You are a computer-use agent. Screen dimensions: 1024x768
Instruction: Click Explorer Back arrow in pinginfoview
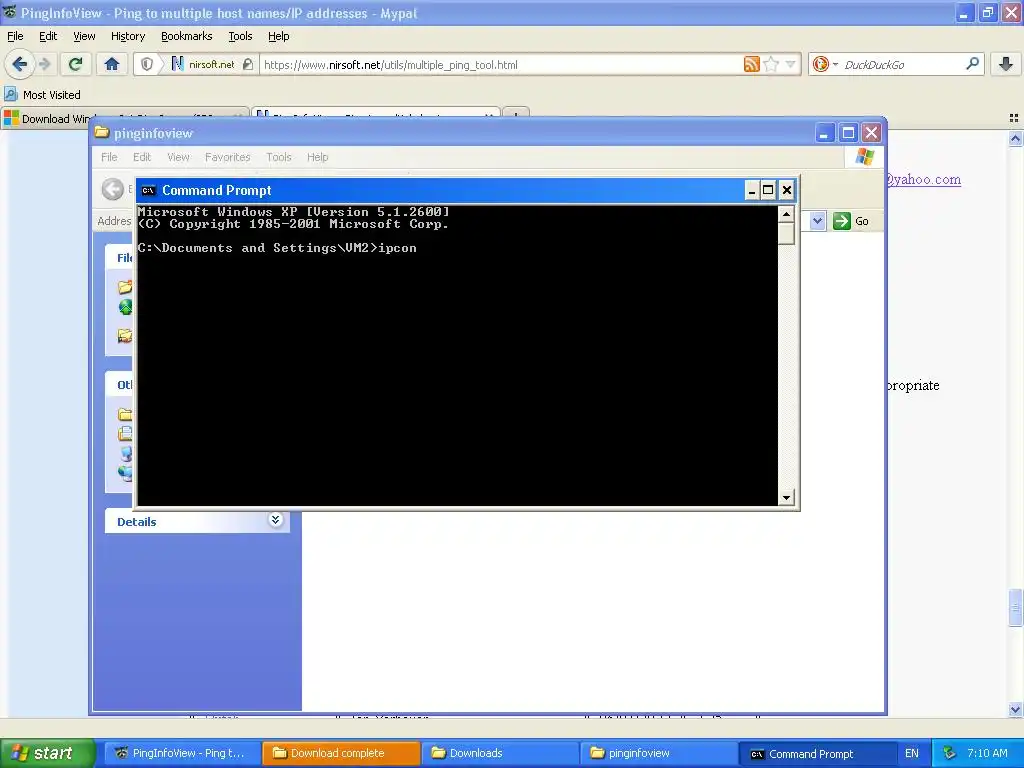point(112,189)
